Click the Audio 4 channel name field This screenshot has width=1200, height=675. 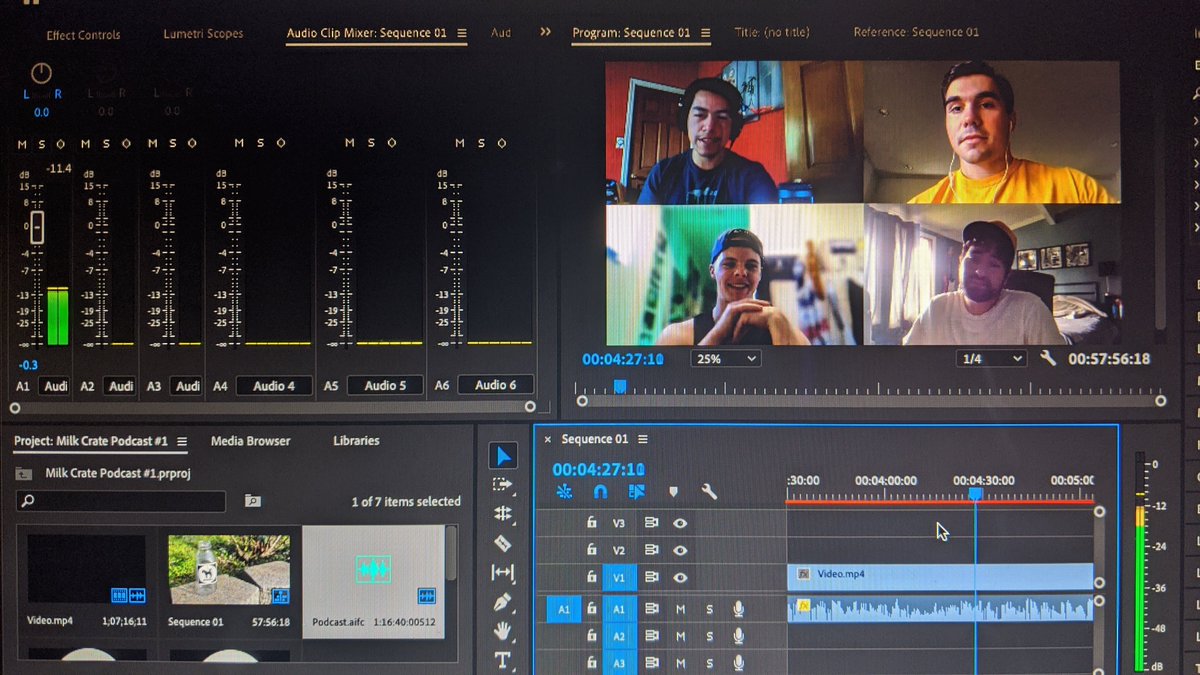point(274,386)
